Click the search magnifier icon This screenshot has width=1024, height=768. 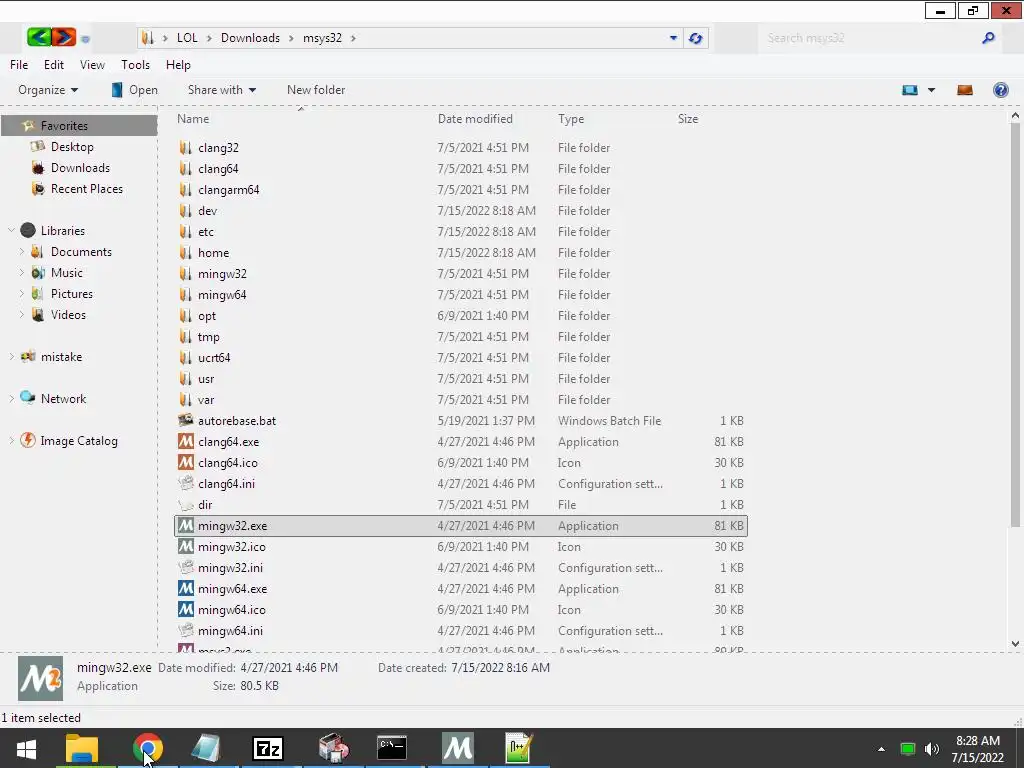coord(988,38)
